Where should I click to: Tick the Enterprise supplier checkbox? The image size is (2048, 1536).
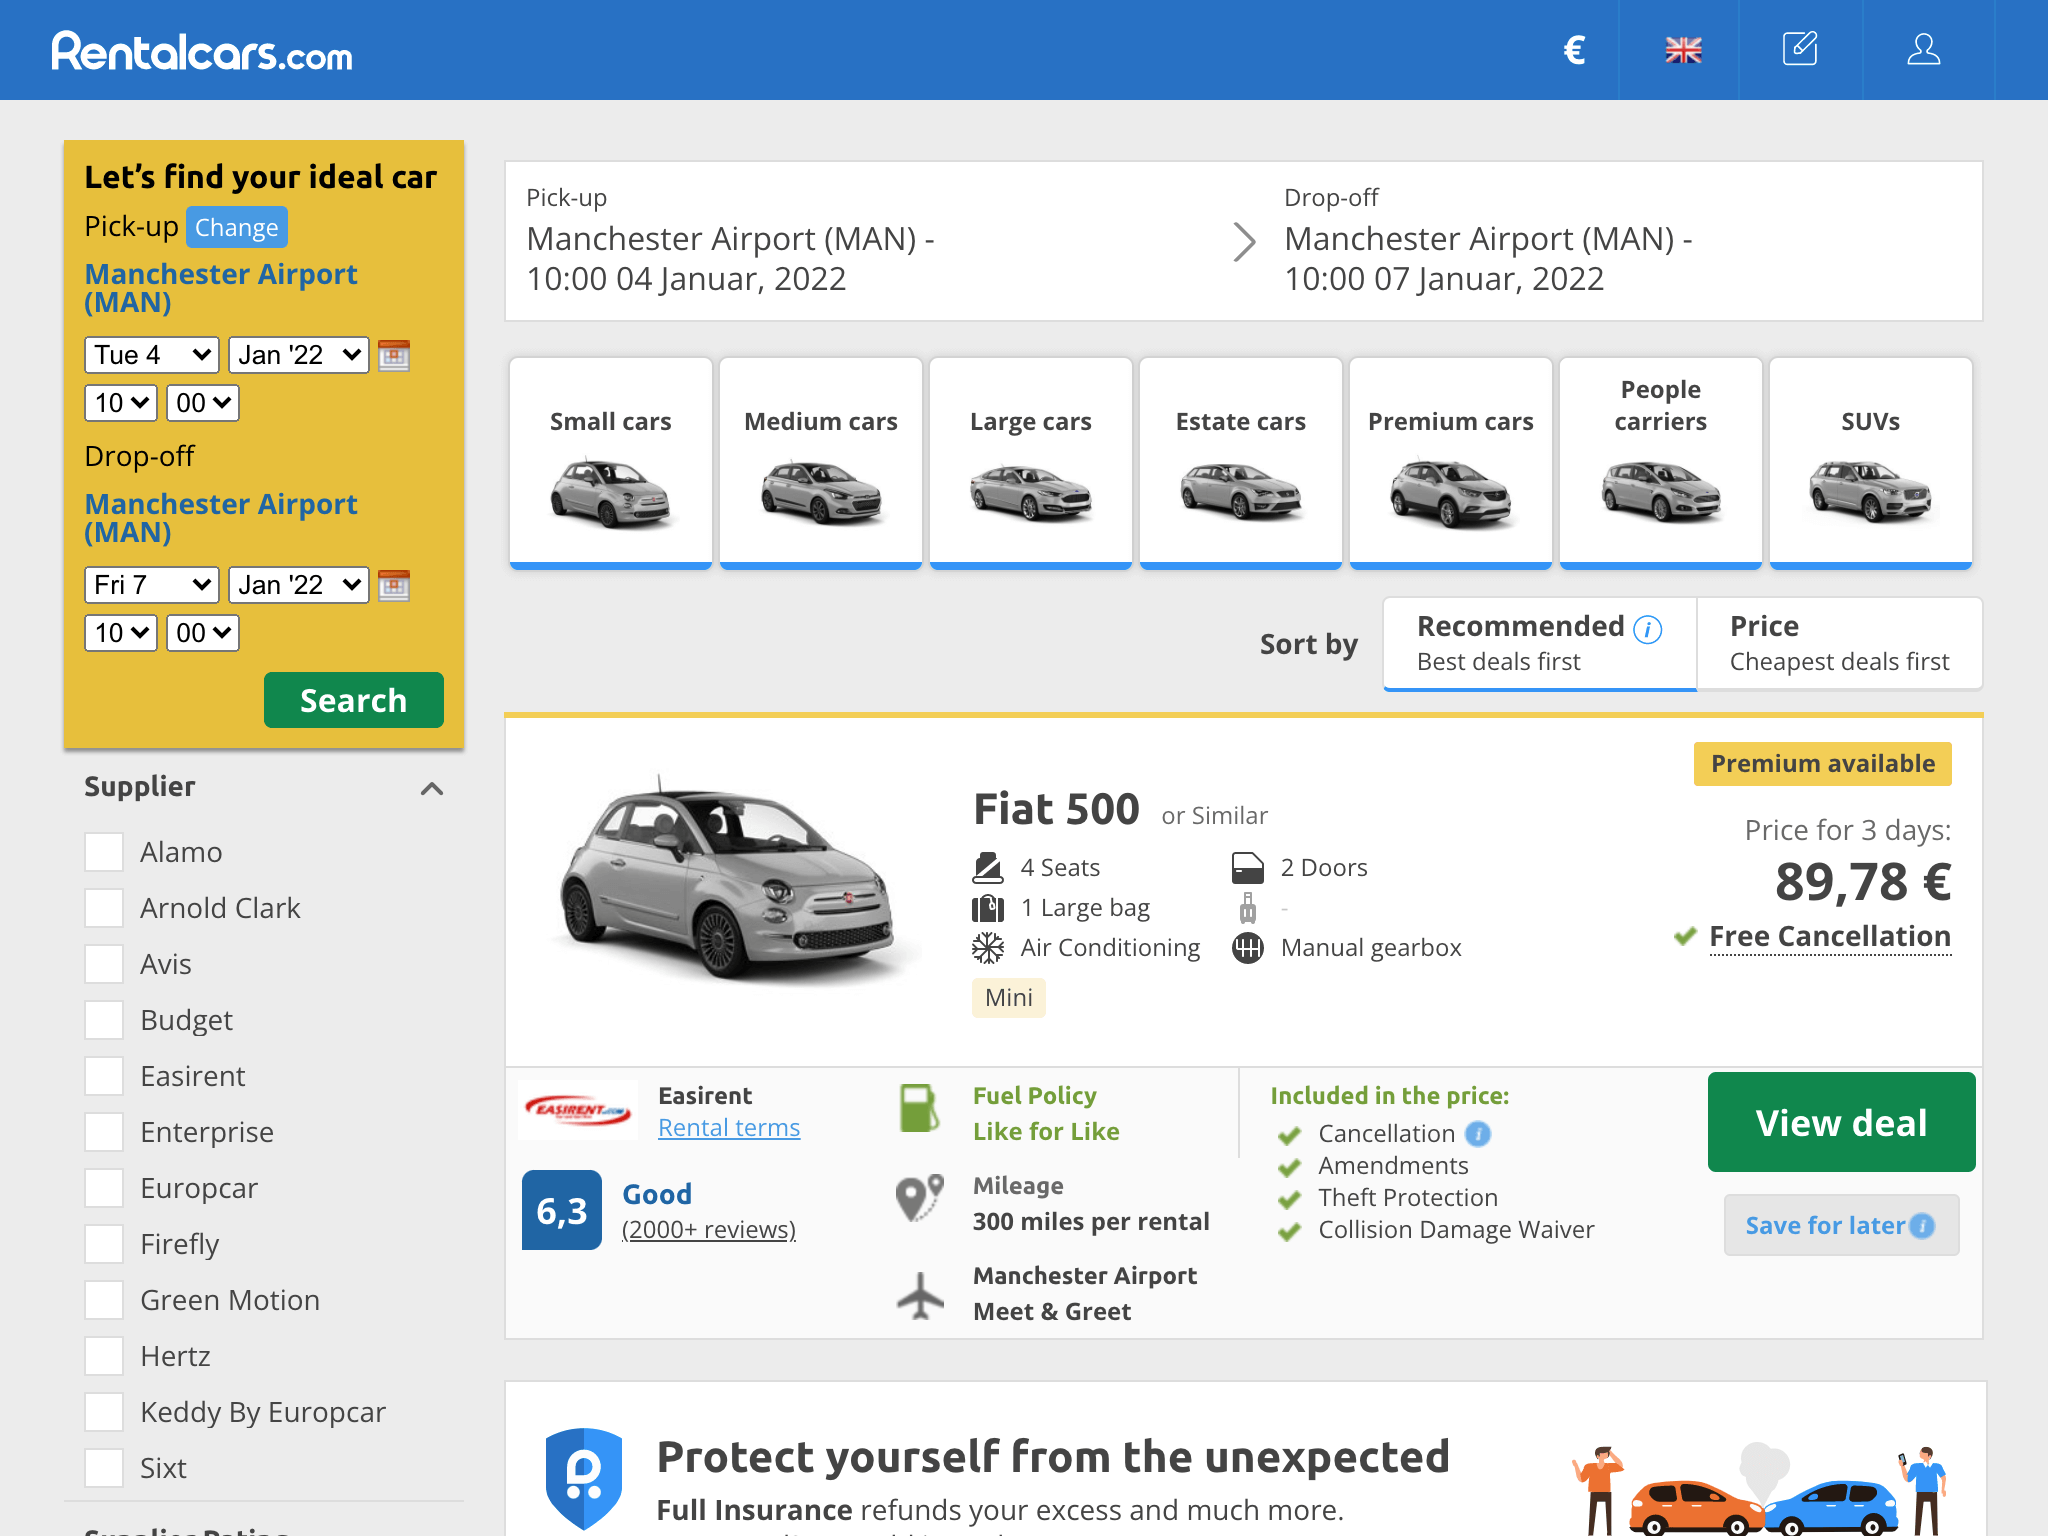click(104, 1132)
